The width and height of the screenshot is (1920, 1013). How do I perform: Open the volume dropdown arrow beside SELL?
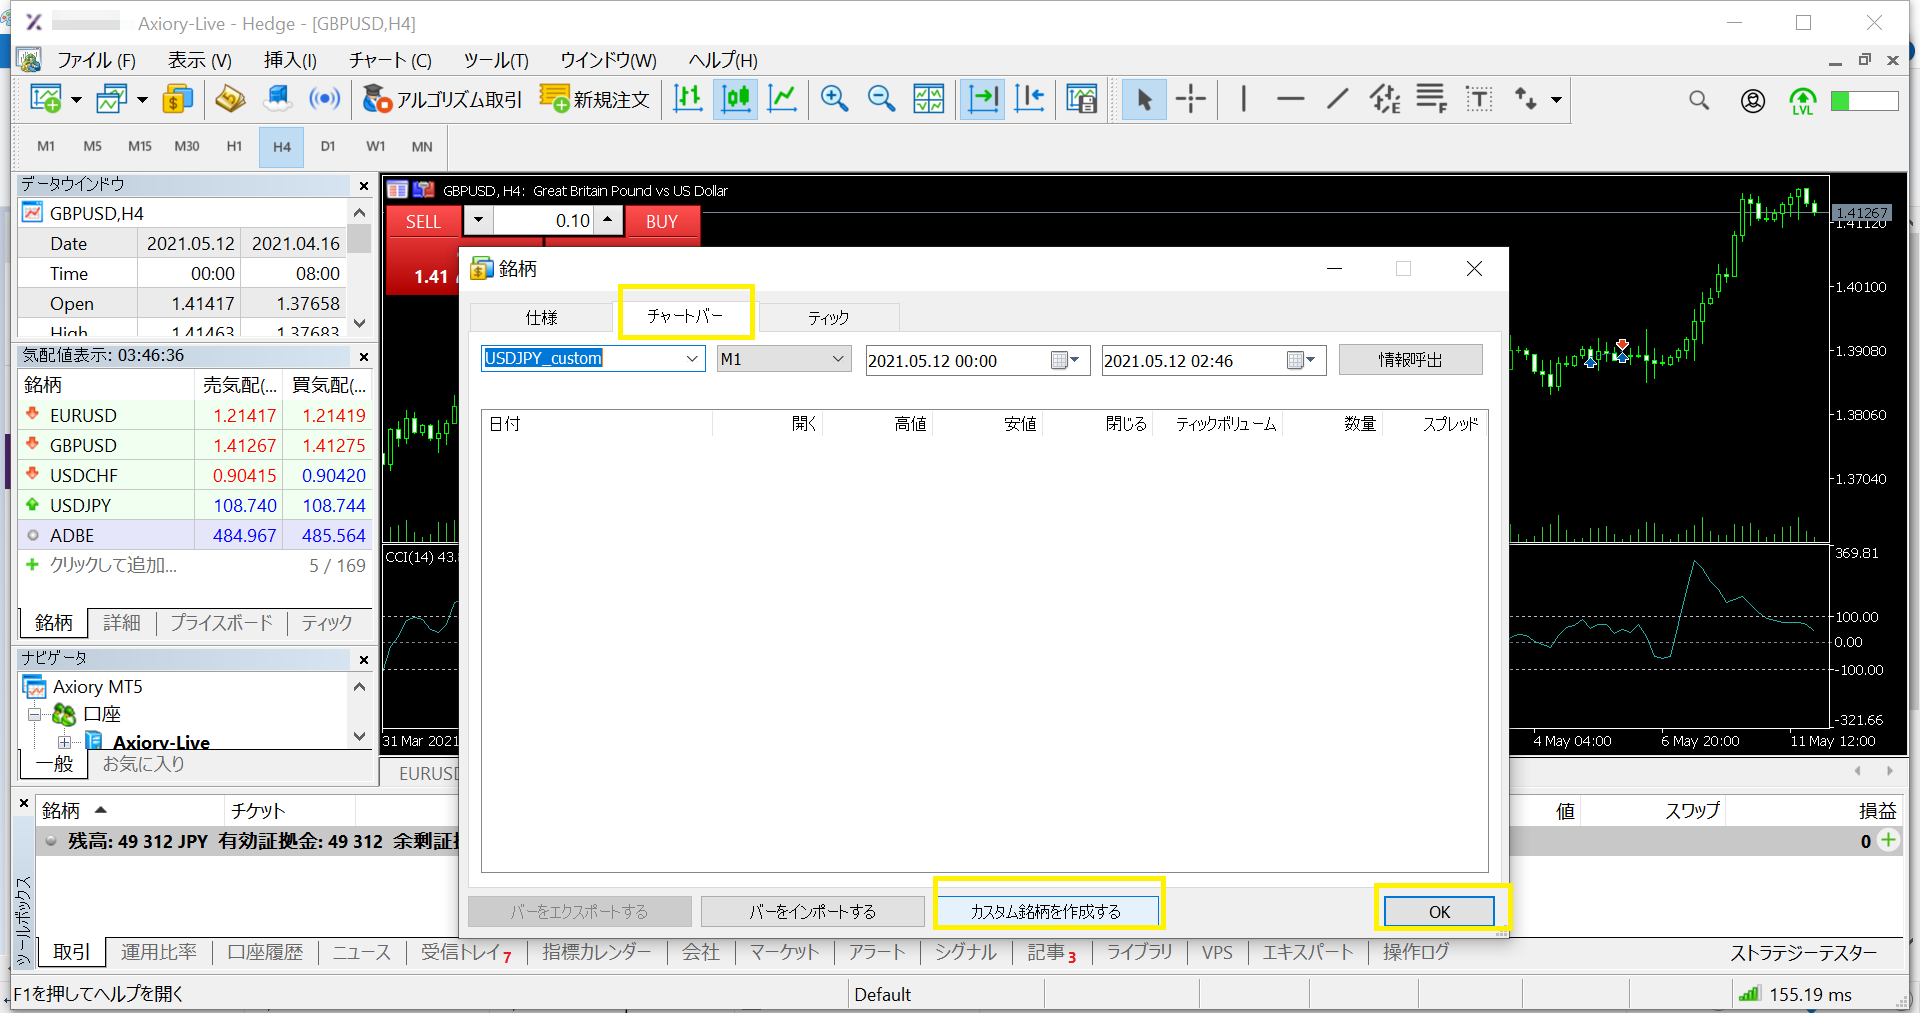[478, 221]
